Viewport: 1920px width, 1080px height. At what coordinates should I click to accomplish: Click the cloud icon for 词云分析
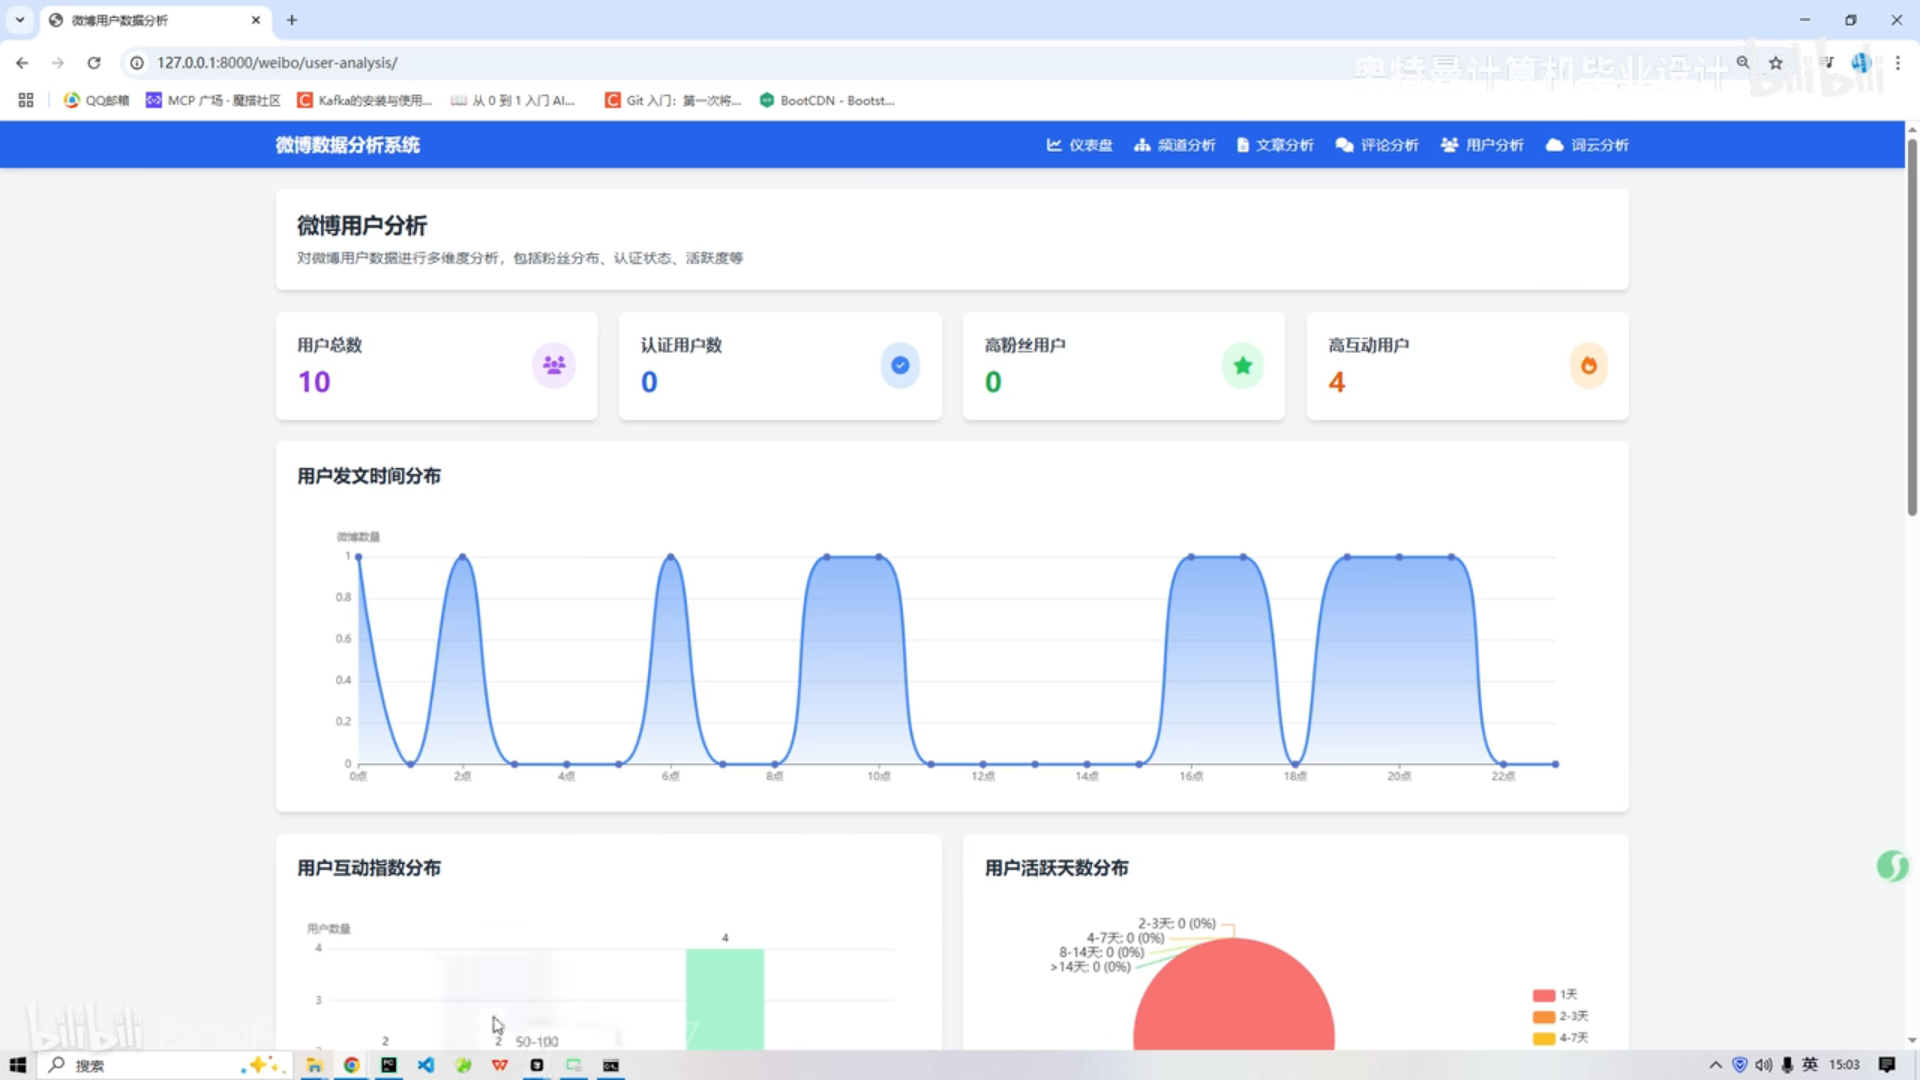[1554, 145]
